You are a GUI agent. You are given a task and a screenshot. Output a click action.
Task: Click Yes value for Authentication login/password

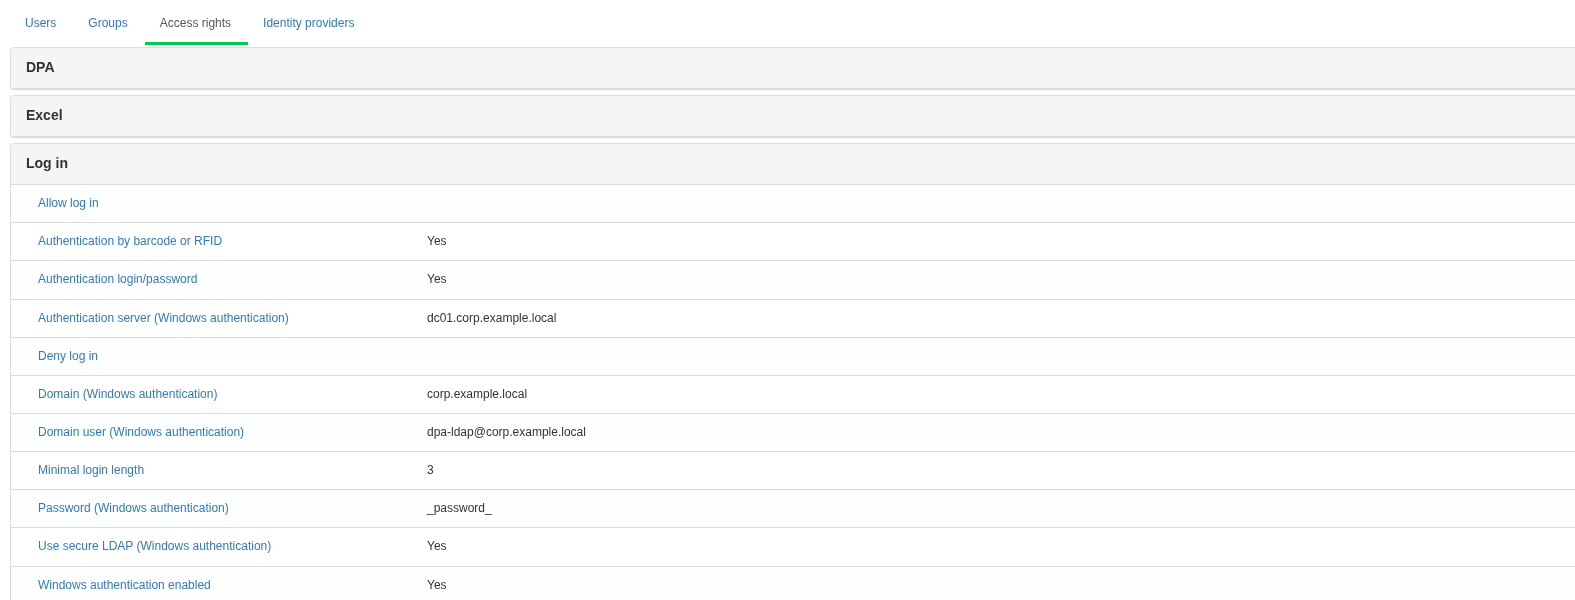point(437,279)
